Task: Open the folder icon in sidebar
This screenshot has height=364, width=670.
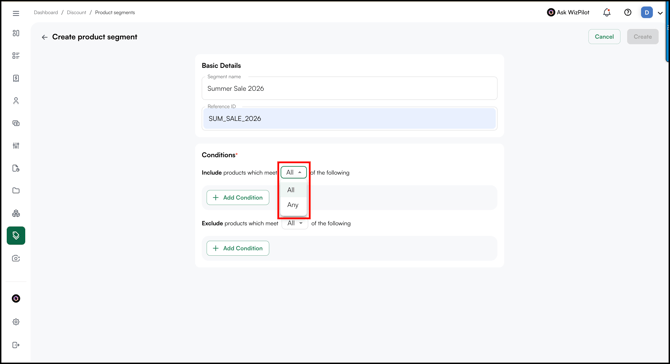Action: (x=16, y=191)
